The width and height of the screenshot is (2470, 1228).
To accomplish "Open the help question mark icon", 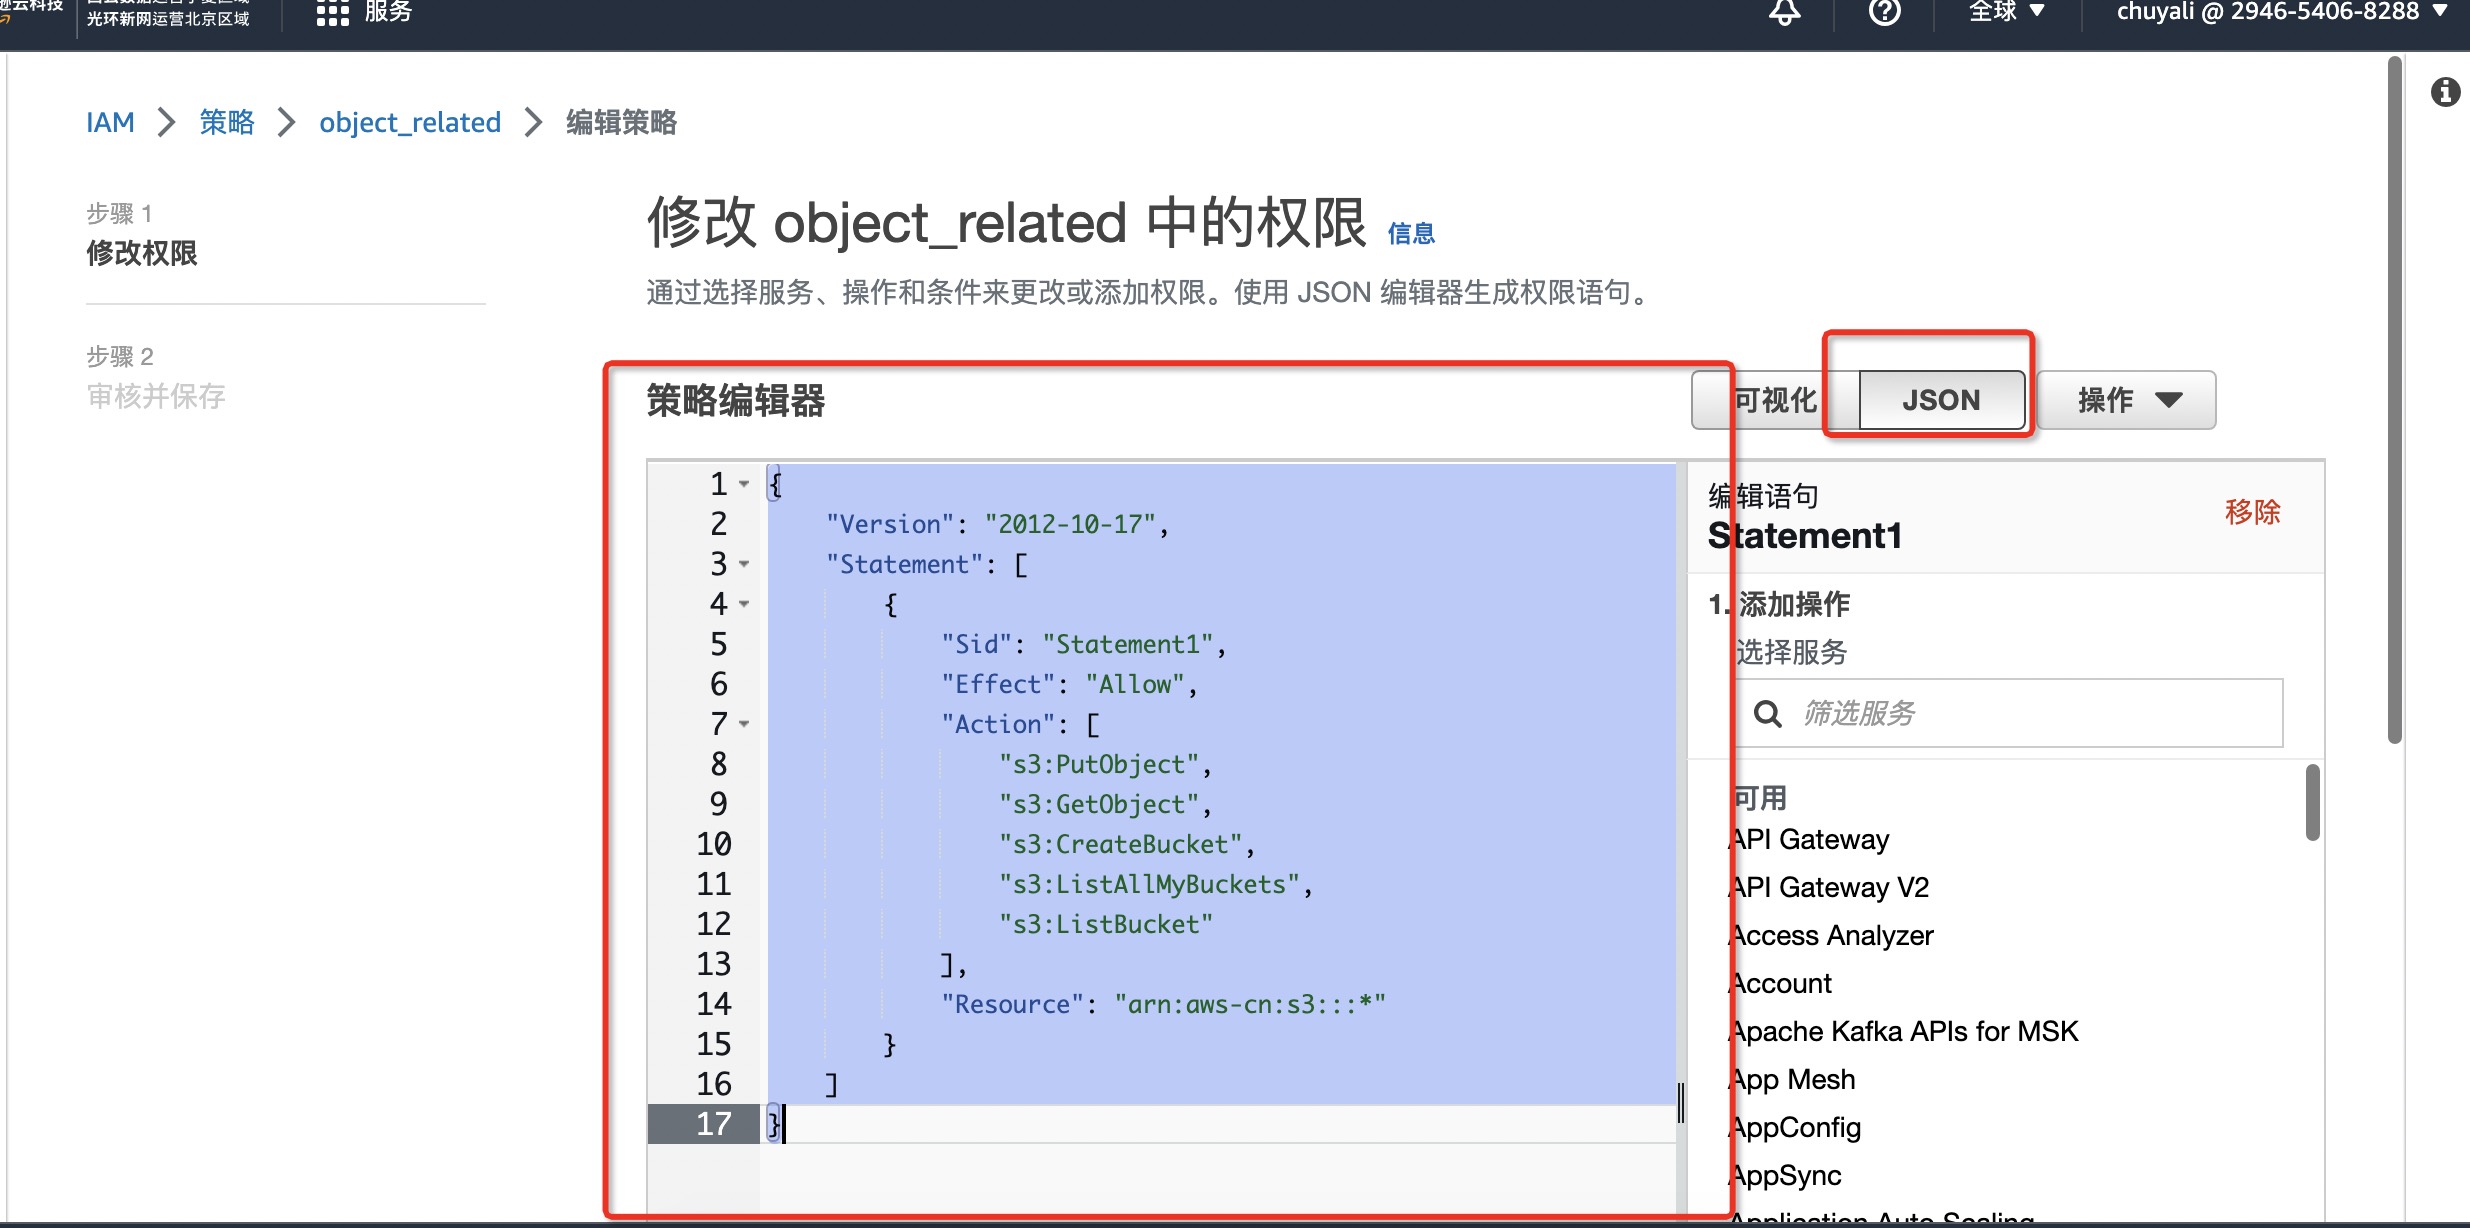I will coord(1884,11).
